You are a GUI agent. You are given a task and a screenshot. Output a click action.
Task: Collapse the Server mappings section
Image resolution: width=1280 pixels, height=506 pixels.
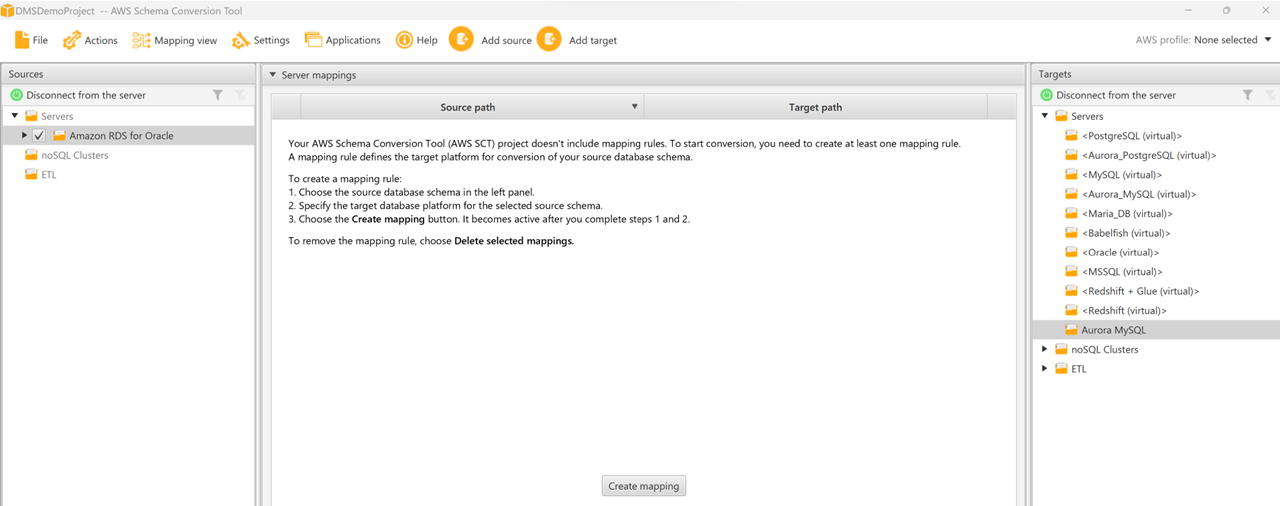[272, 75]
